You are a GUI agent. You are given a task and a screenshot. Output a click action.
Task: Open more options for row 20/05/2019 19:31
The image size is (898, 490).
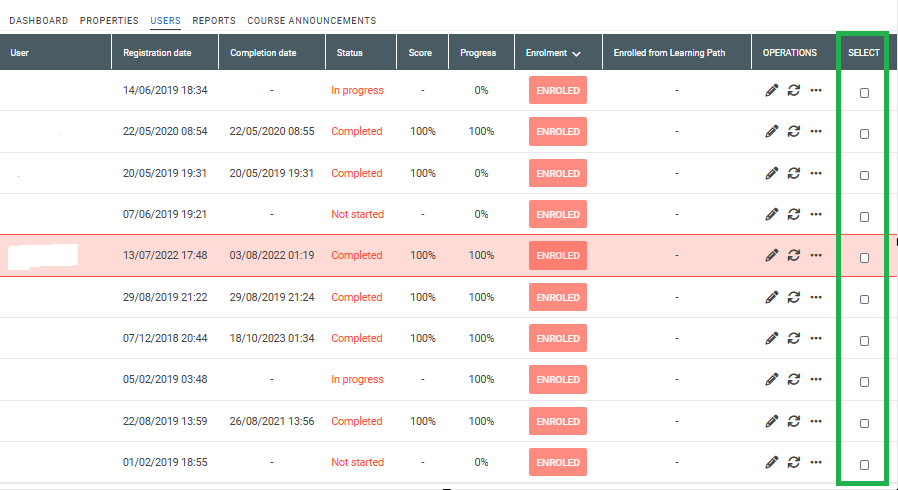point(816,173)
